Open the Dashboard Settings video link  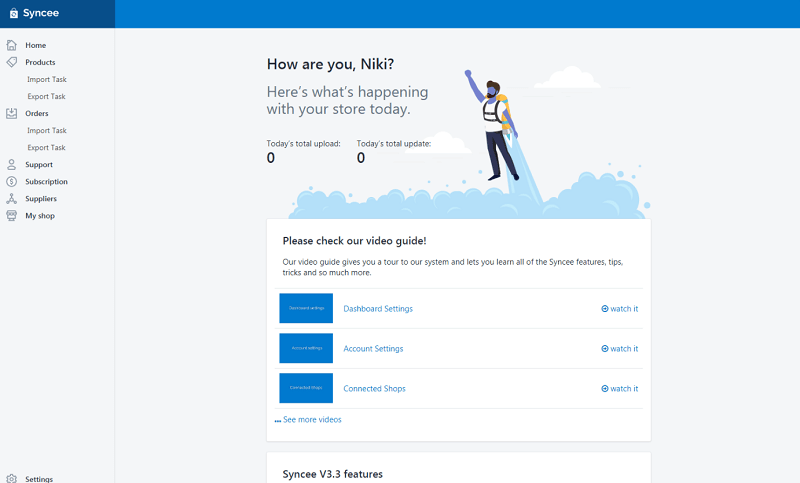pyautogui.click(x=378, y=309)
